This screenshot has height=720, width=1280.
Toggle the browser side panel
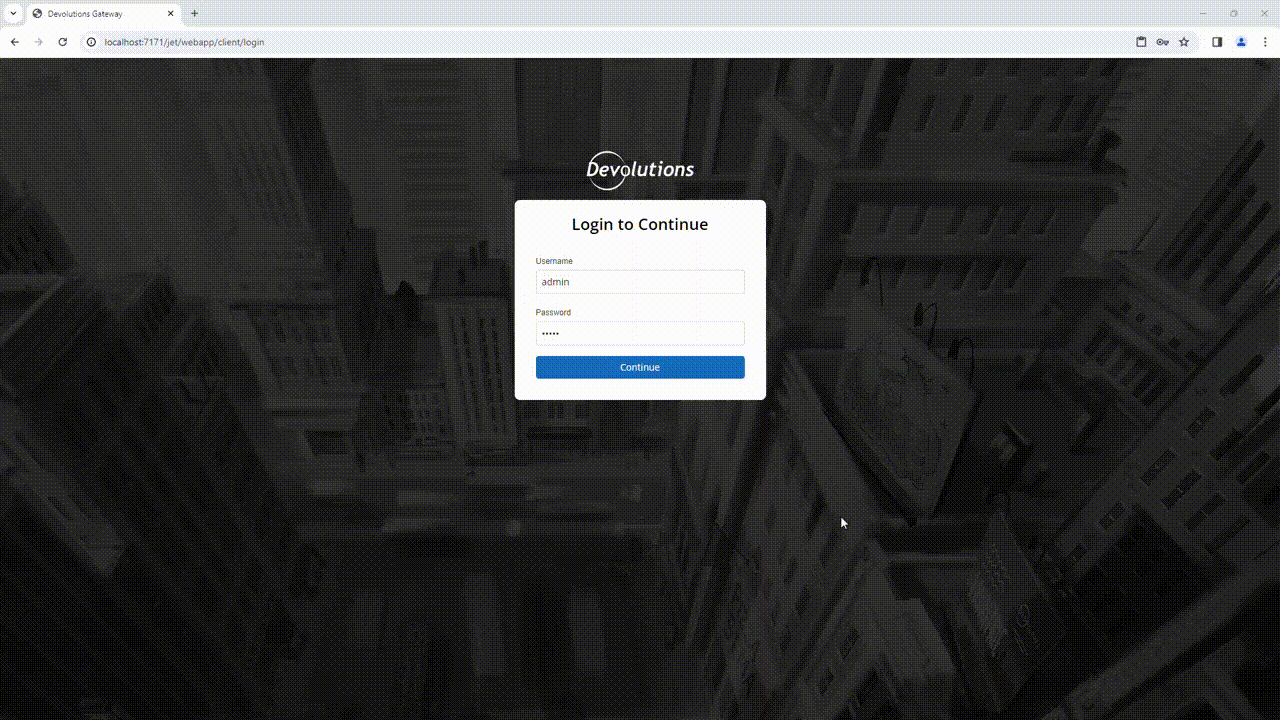[1217, 42]
